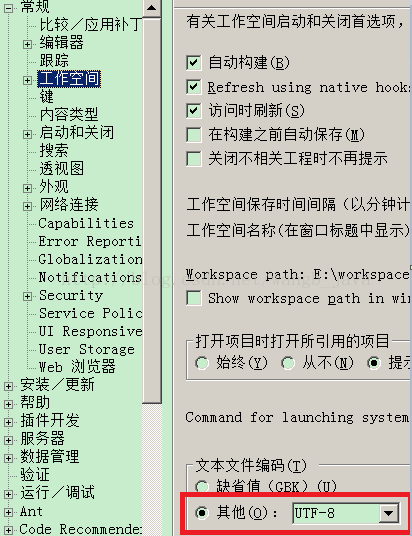This screenshot has width=412, height=536.
Task: Select 服务器 in the tree
Action: pyautogui.click(x=42, y=439)
